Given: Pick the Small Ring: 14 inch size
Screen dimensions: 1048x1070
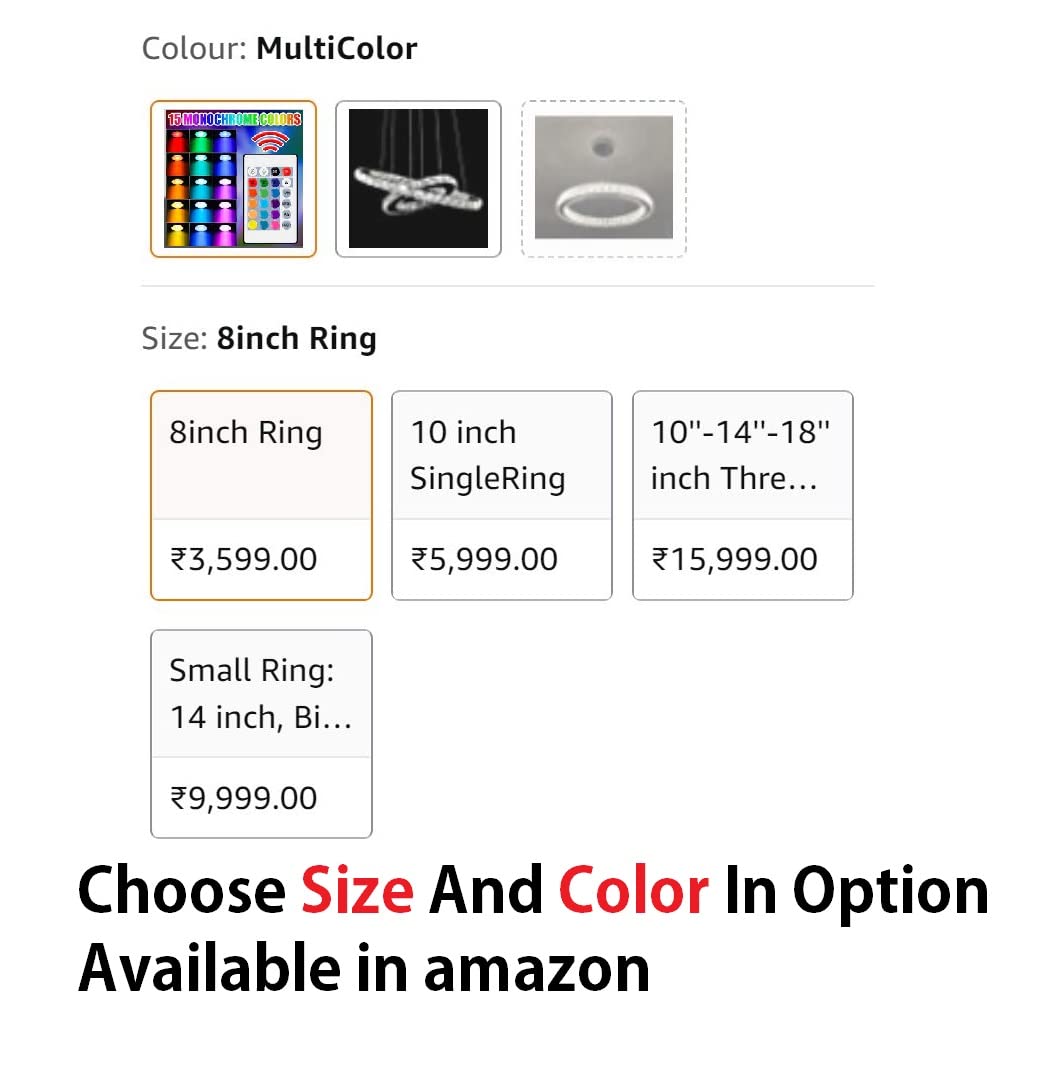Looking at the screenshot, I should [x=261, y=694].
